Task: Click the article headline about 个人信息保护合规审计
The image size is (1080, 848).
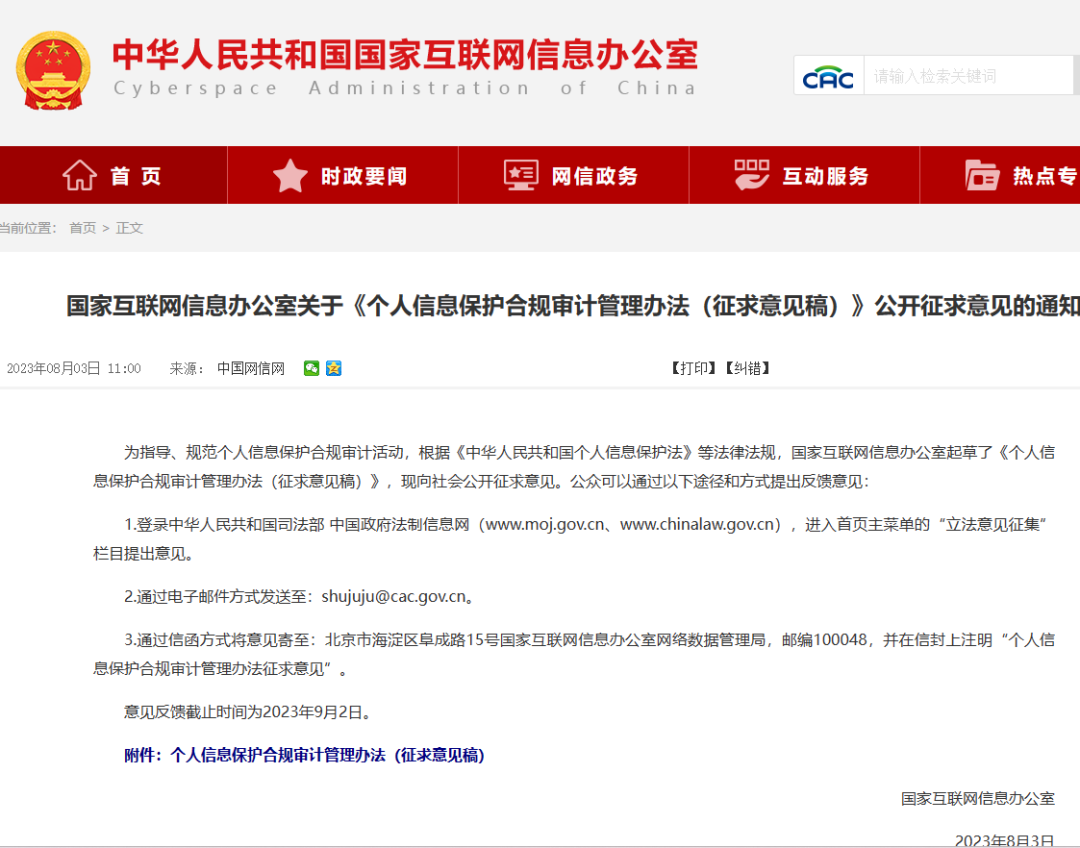Action: click(x=572, y=306)
